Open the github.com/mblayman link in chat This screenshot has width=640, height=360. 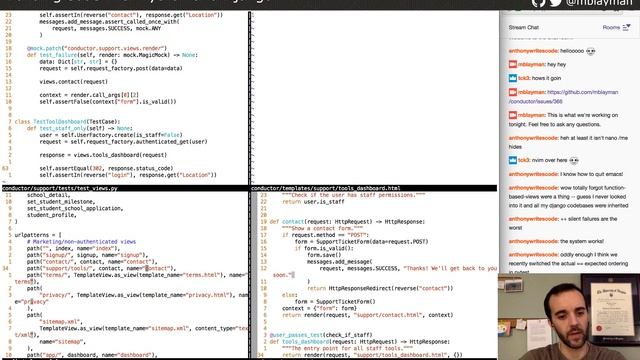coord(563,97)
